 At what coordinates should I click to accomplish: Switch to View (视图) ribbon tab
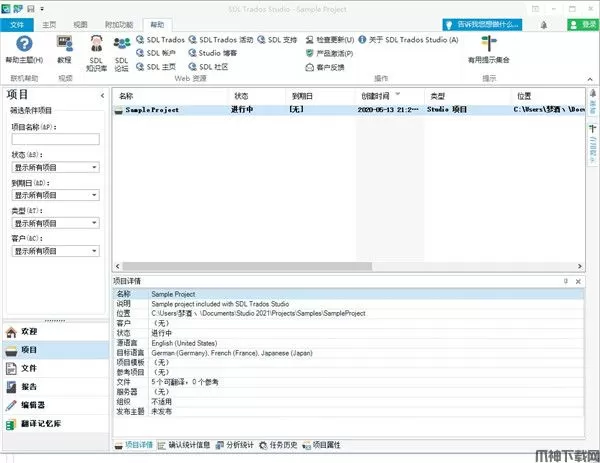point(80,25)
